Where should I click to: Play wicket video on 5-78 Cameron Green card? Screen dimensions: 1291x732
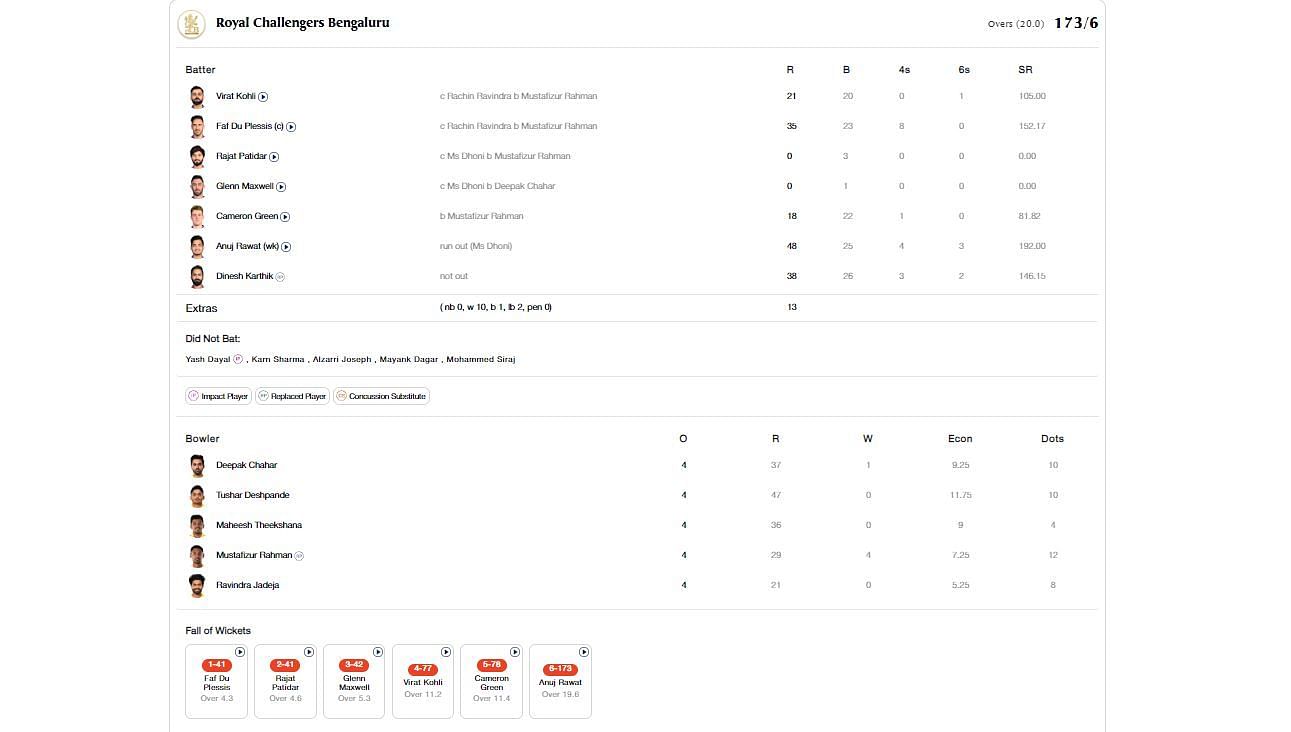click(515, 652)
